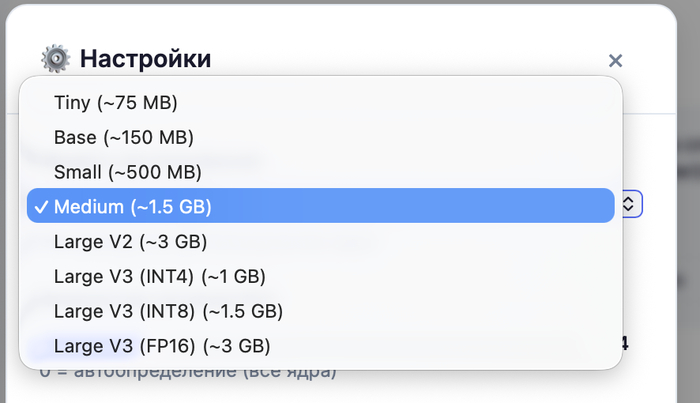Click the Настройки dialog title
Screen dimensions: 700x403
(x=145, y=59)
